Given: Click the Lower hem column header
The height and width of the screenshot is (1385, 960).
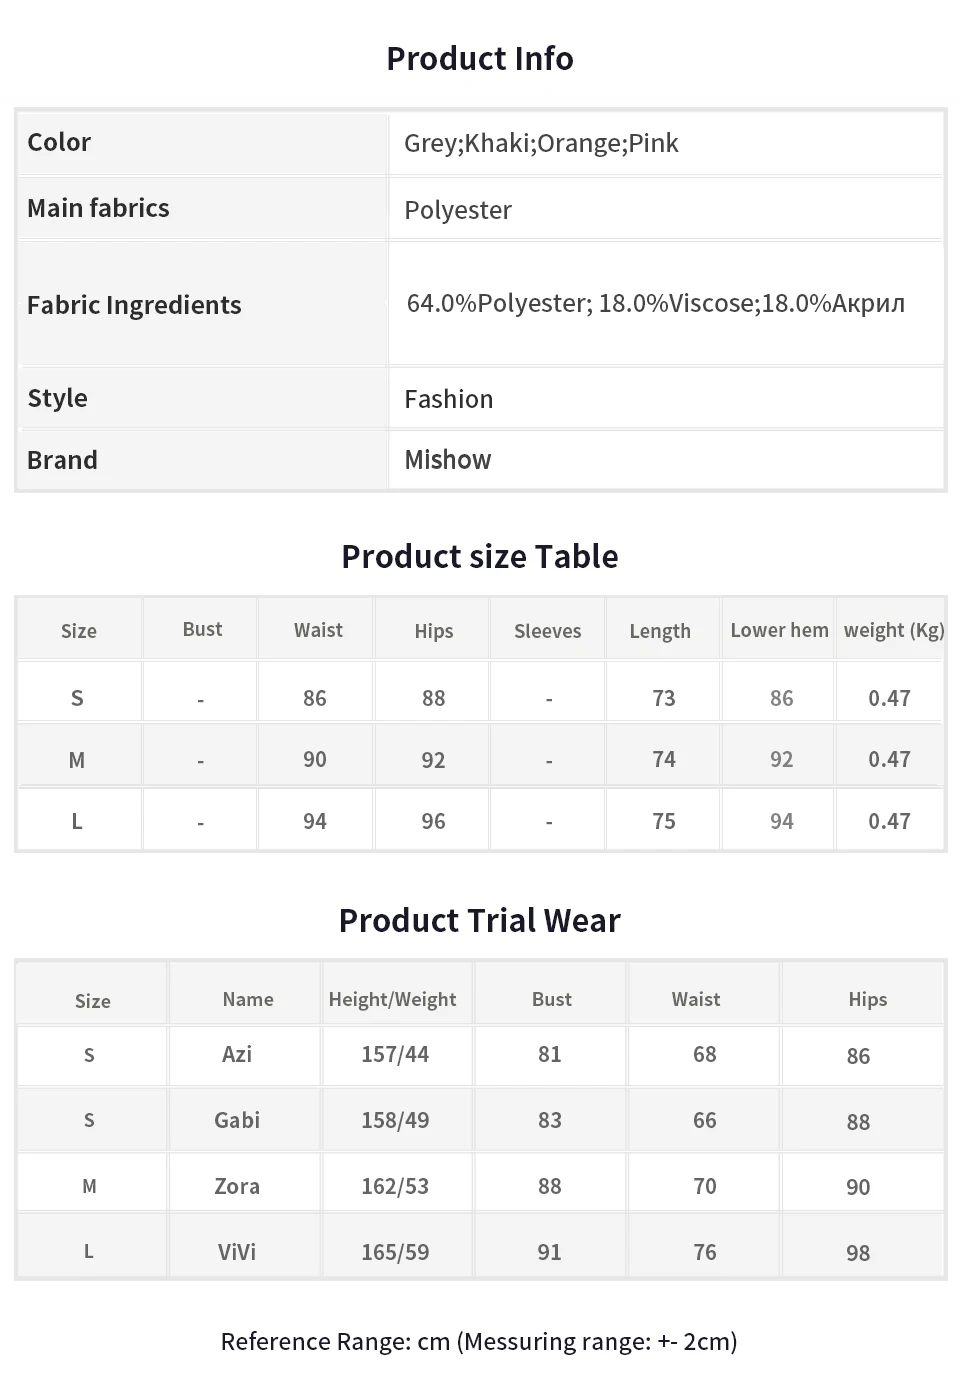Looking at the screenshot, I should [x=779, y=630].
